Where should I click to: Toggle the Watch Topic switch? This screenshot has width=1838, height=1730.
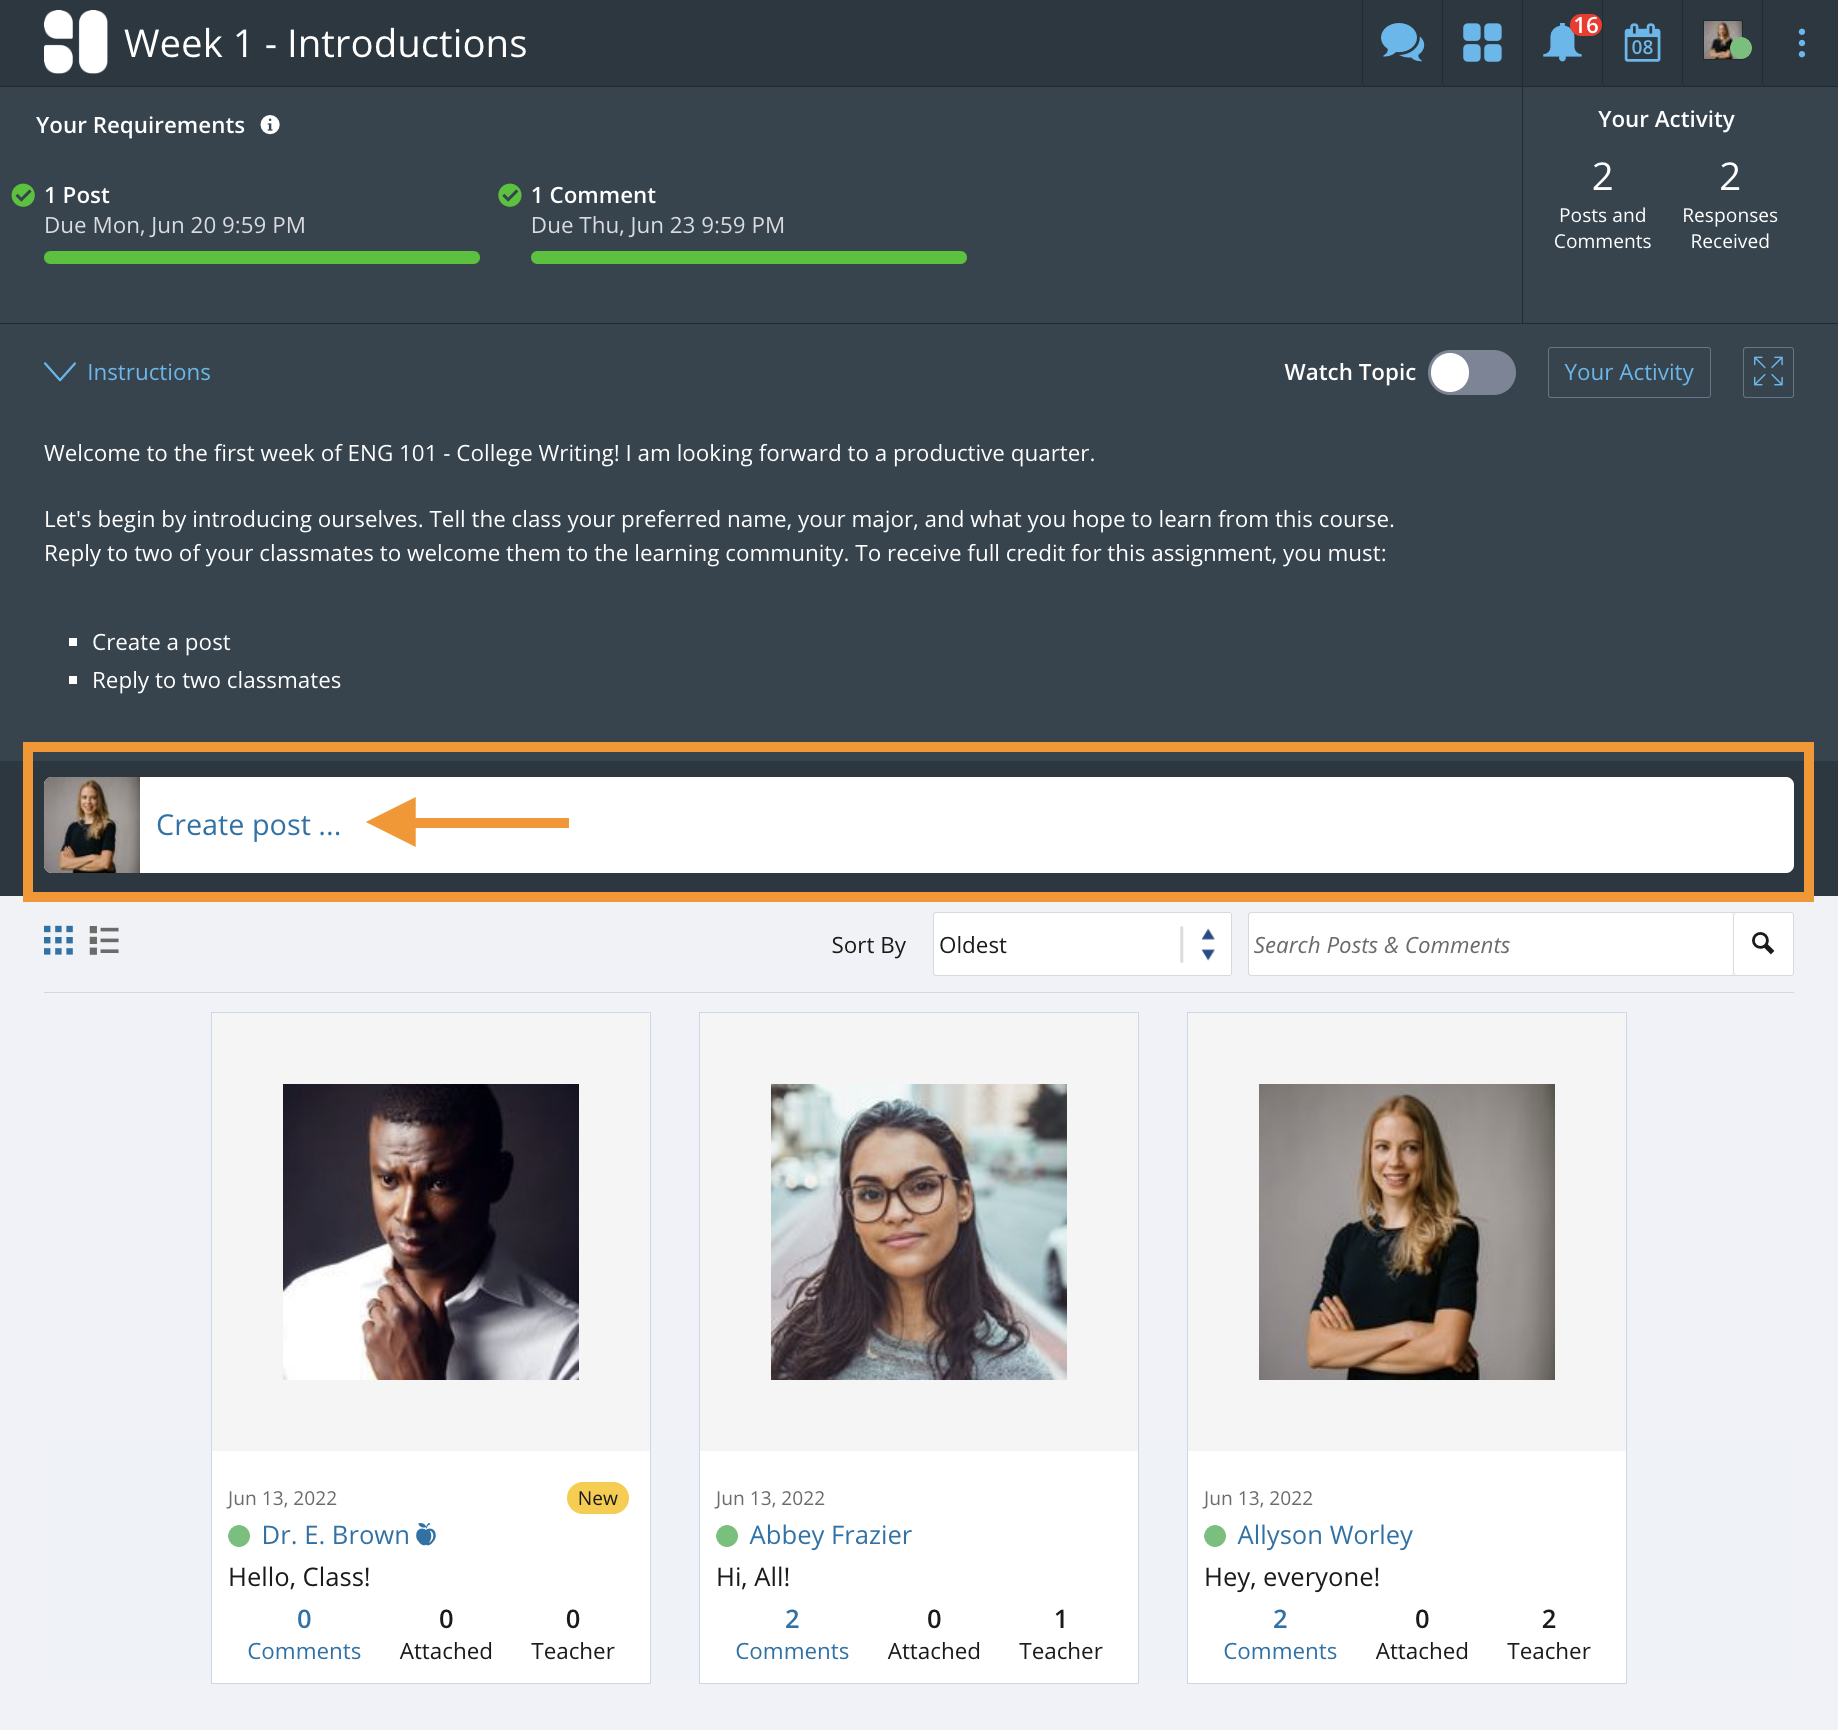(1471, 372)
